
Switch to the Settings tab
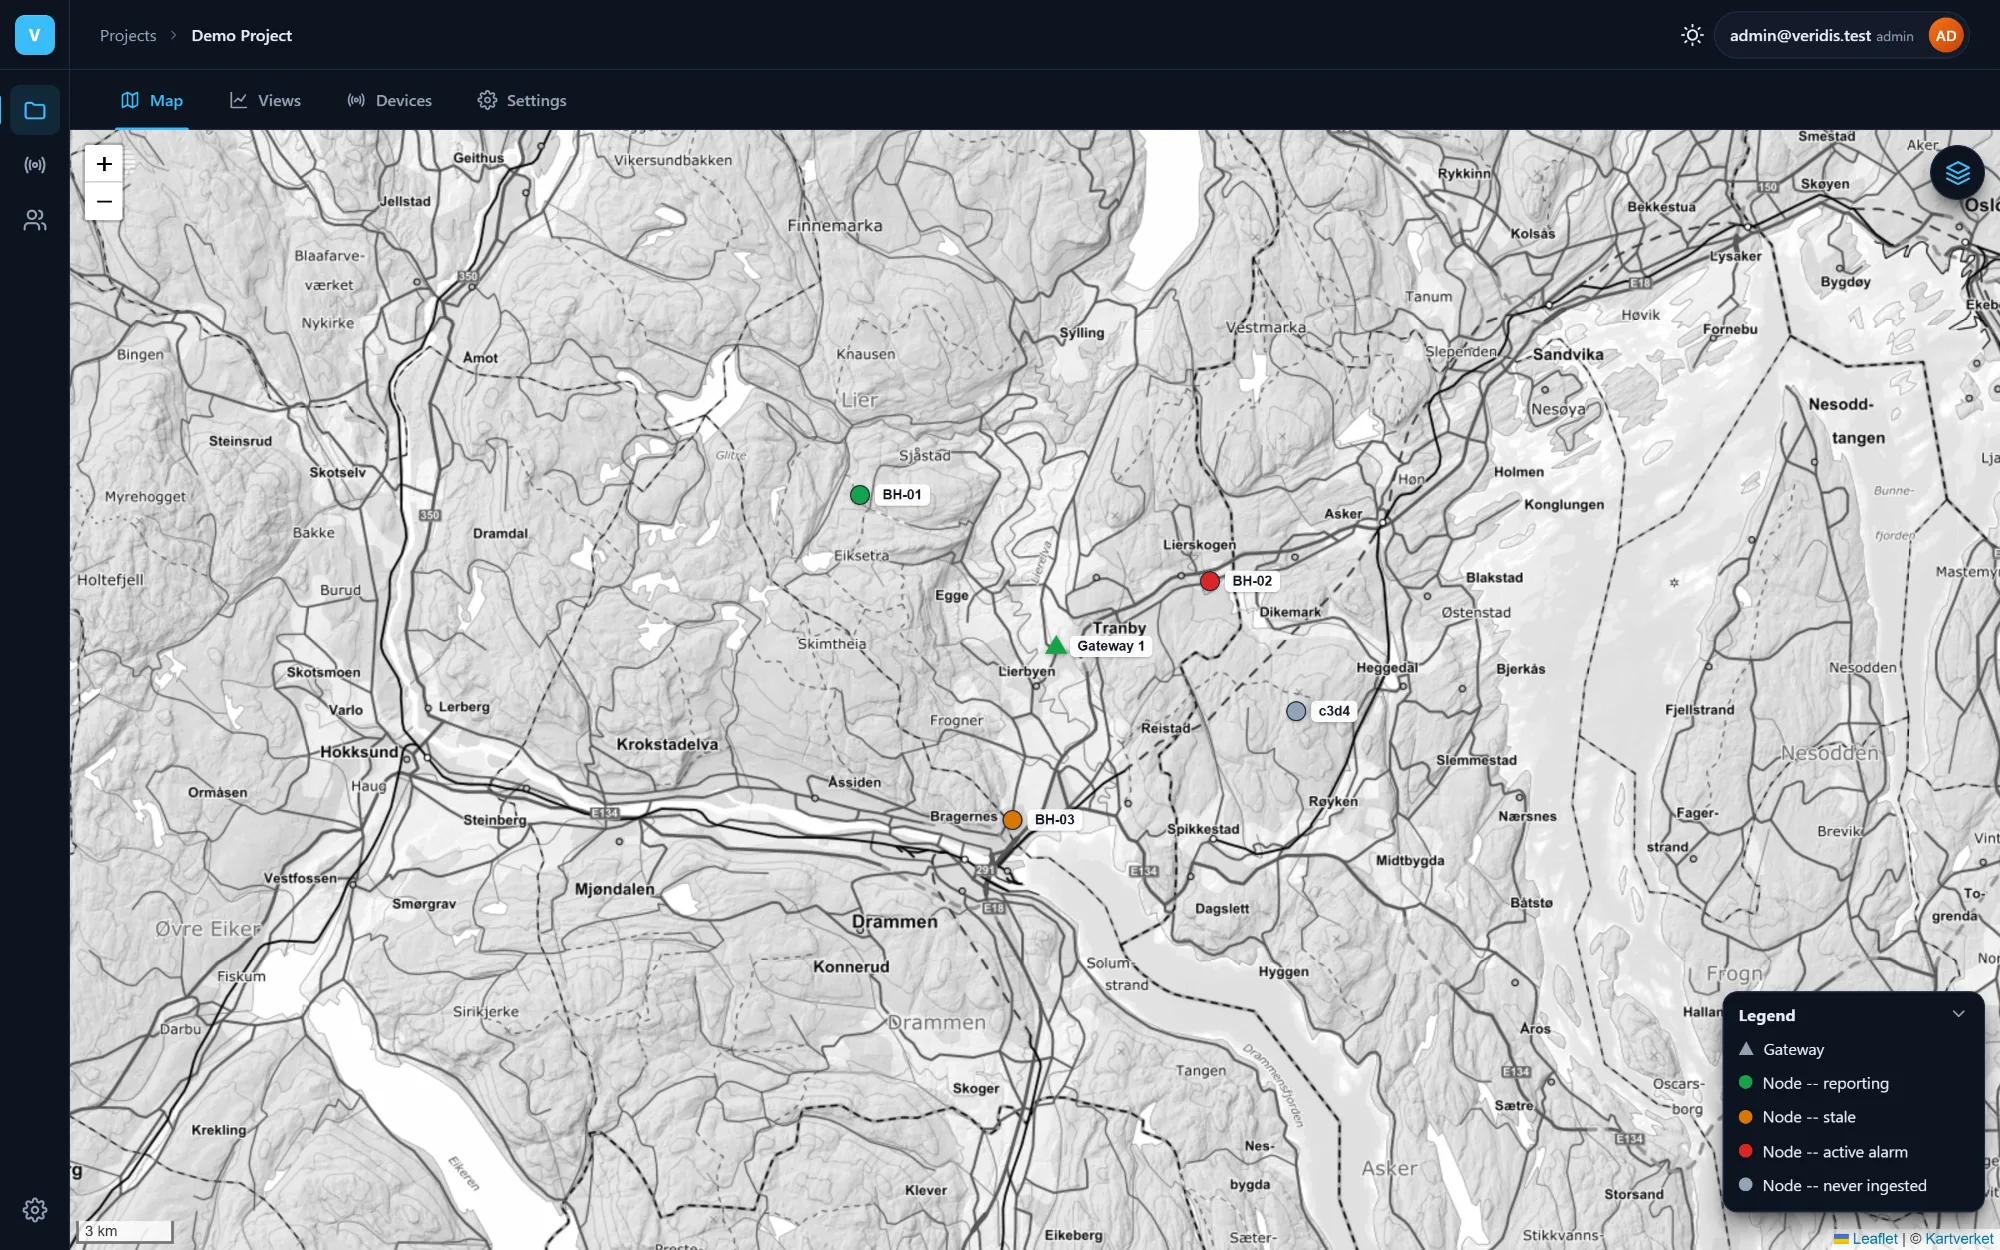click(522, 100)
